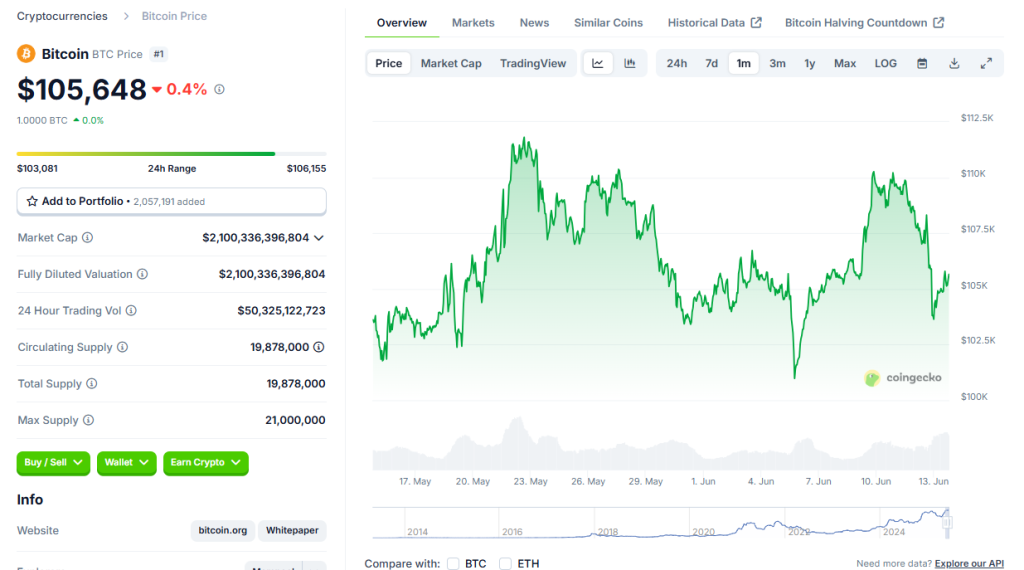This screenshot has width=1024, height=570.
Task: Click the orange Bitcoin logo icon
Action: (26, 54)
